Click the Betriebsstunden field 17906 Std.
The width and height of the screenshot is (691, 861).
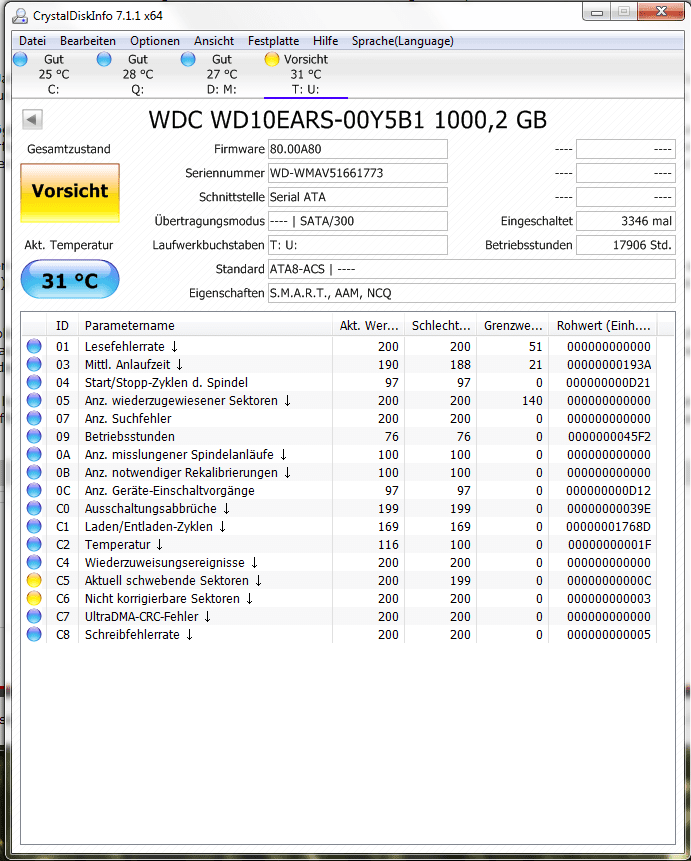coord(626,245)
